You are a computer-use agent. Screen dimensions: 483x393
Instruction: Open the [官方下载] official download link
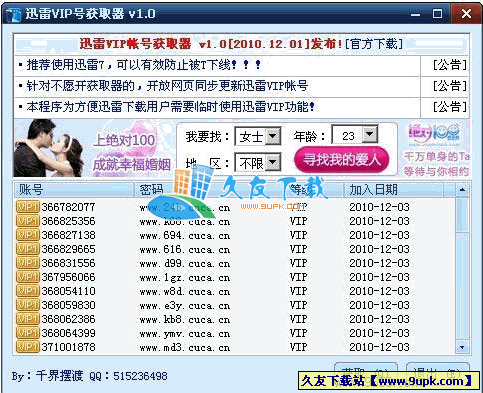[x=374, y=44]
